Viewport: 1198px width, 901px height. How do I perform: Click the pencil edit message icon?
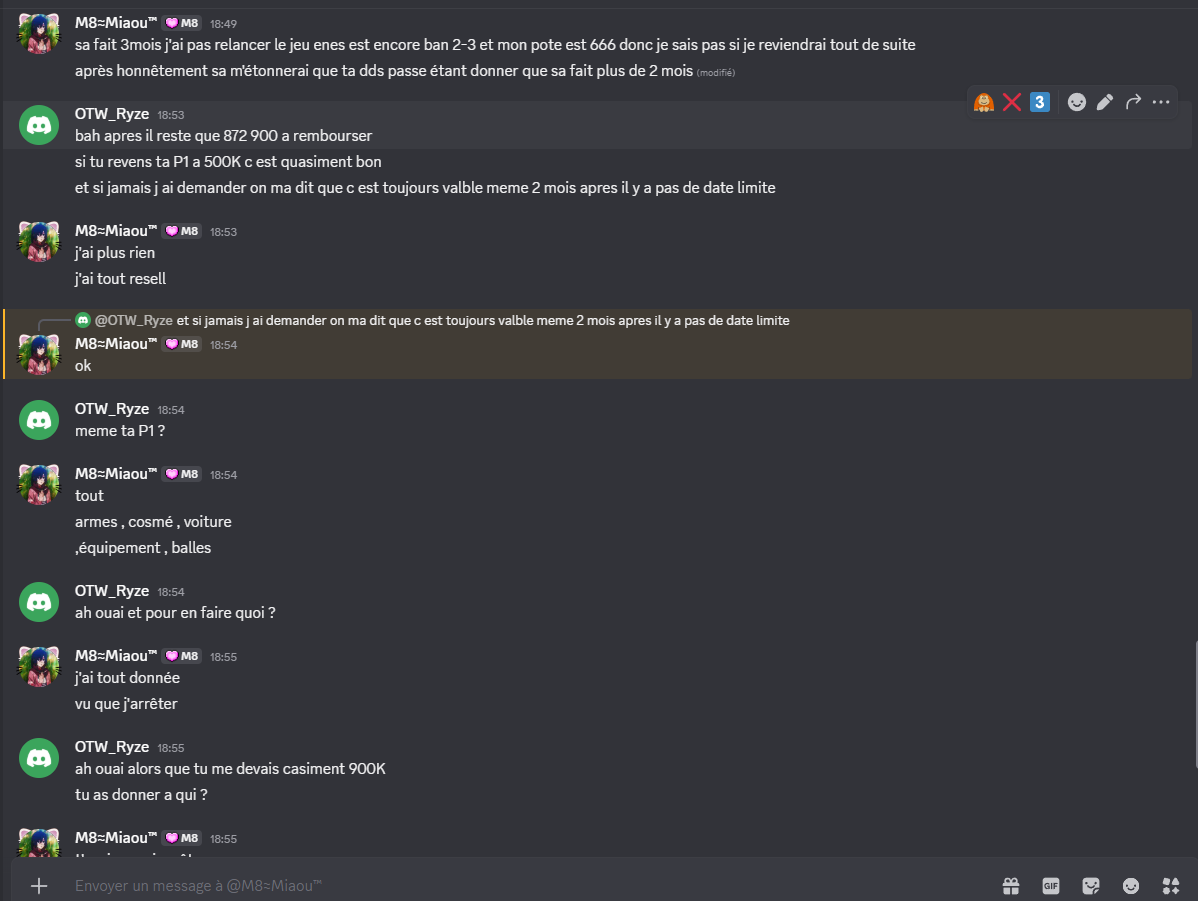click(x=1105, y=102)
